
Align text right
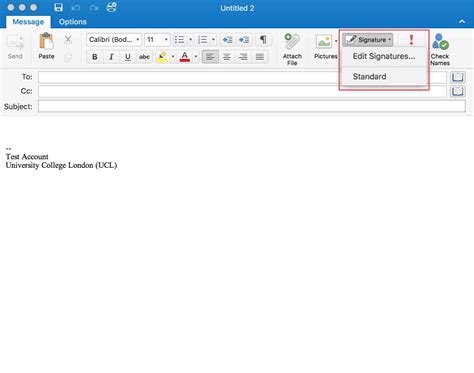pos(243,57)
